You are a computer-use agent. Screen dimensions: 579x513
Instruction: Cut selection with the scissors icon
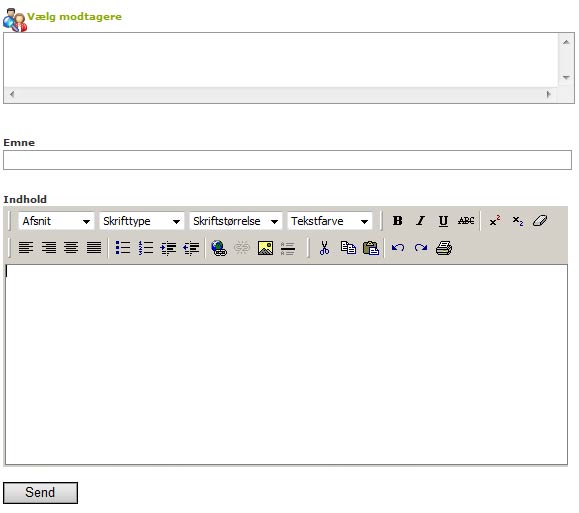tap(325, 248)
